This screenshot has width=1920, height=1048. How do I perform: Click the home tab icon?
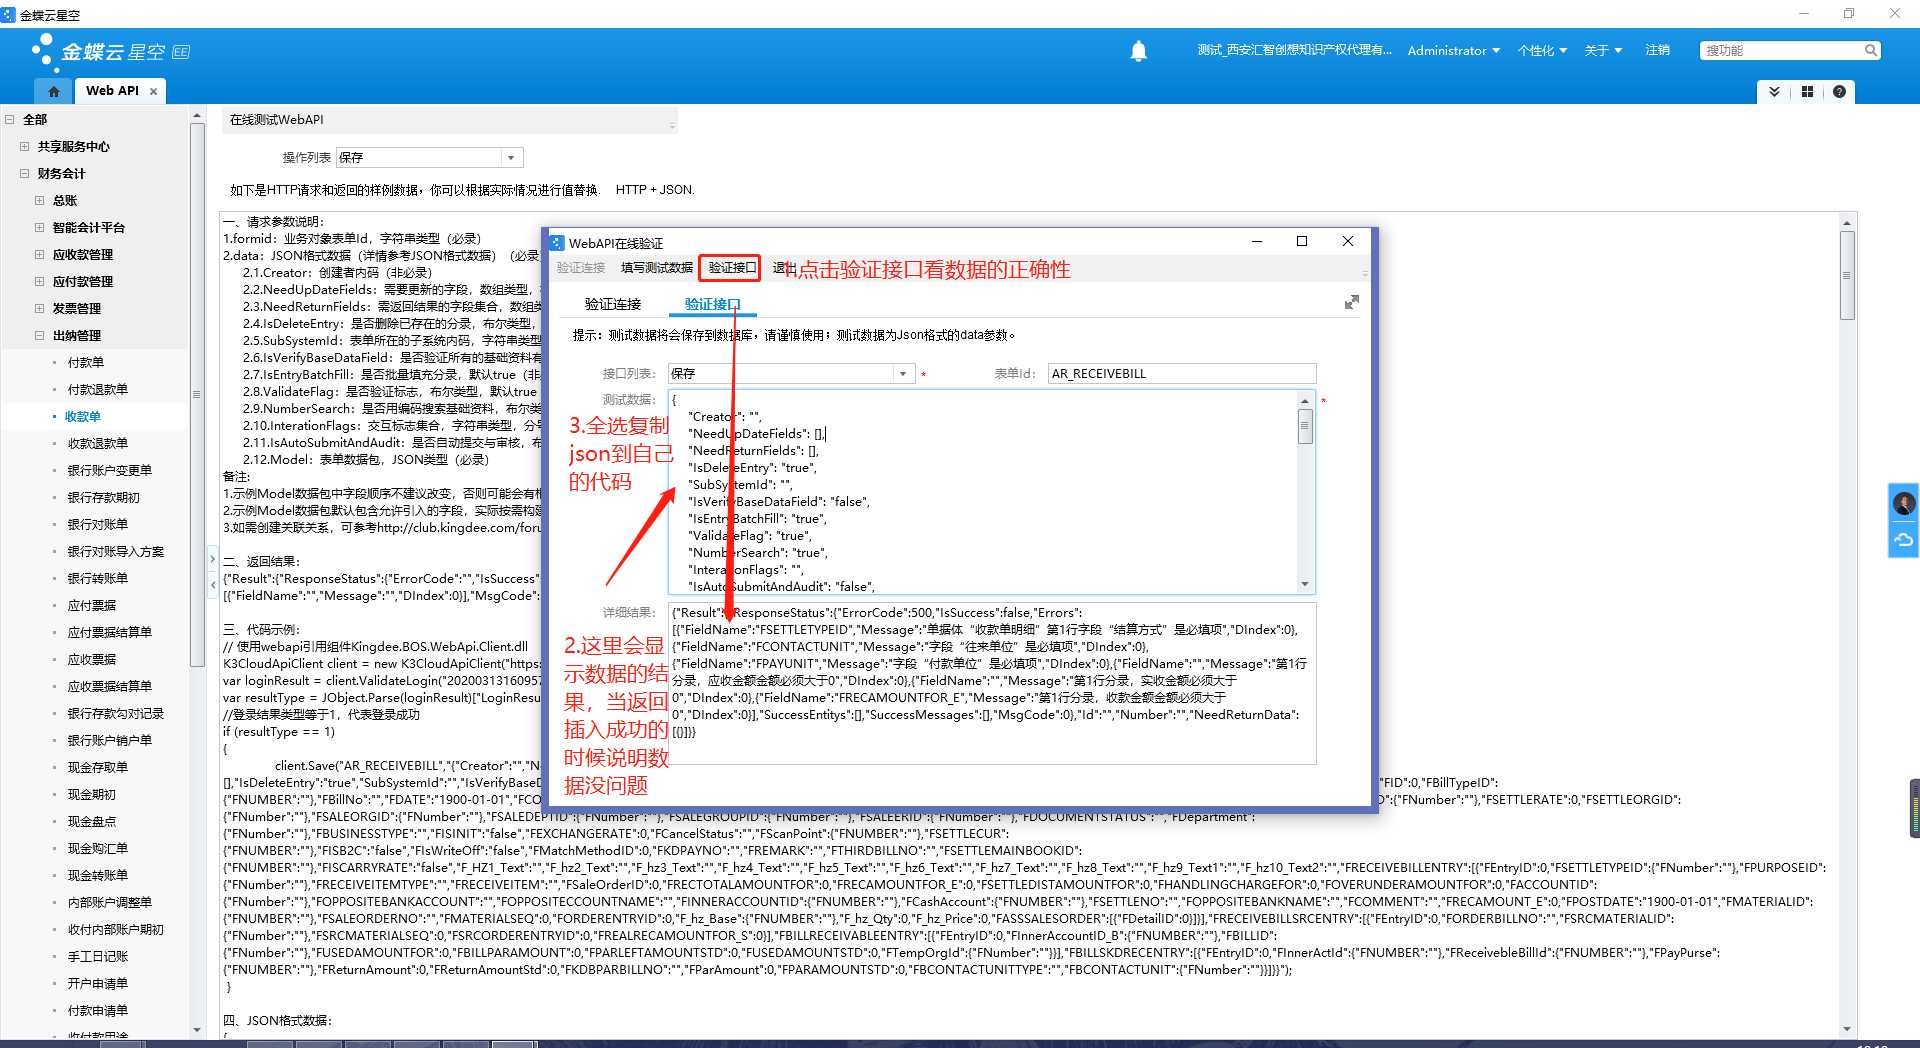(54, 91)
